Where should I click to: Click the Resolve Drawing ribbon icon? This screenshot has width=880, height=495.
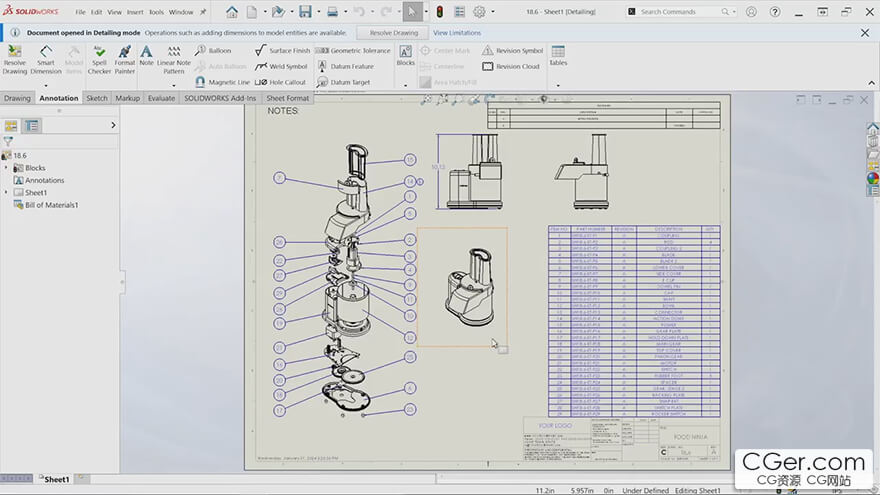pyautogui.click(x=15, y=59)
